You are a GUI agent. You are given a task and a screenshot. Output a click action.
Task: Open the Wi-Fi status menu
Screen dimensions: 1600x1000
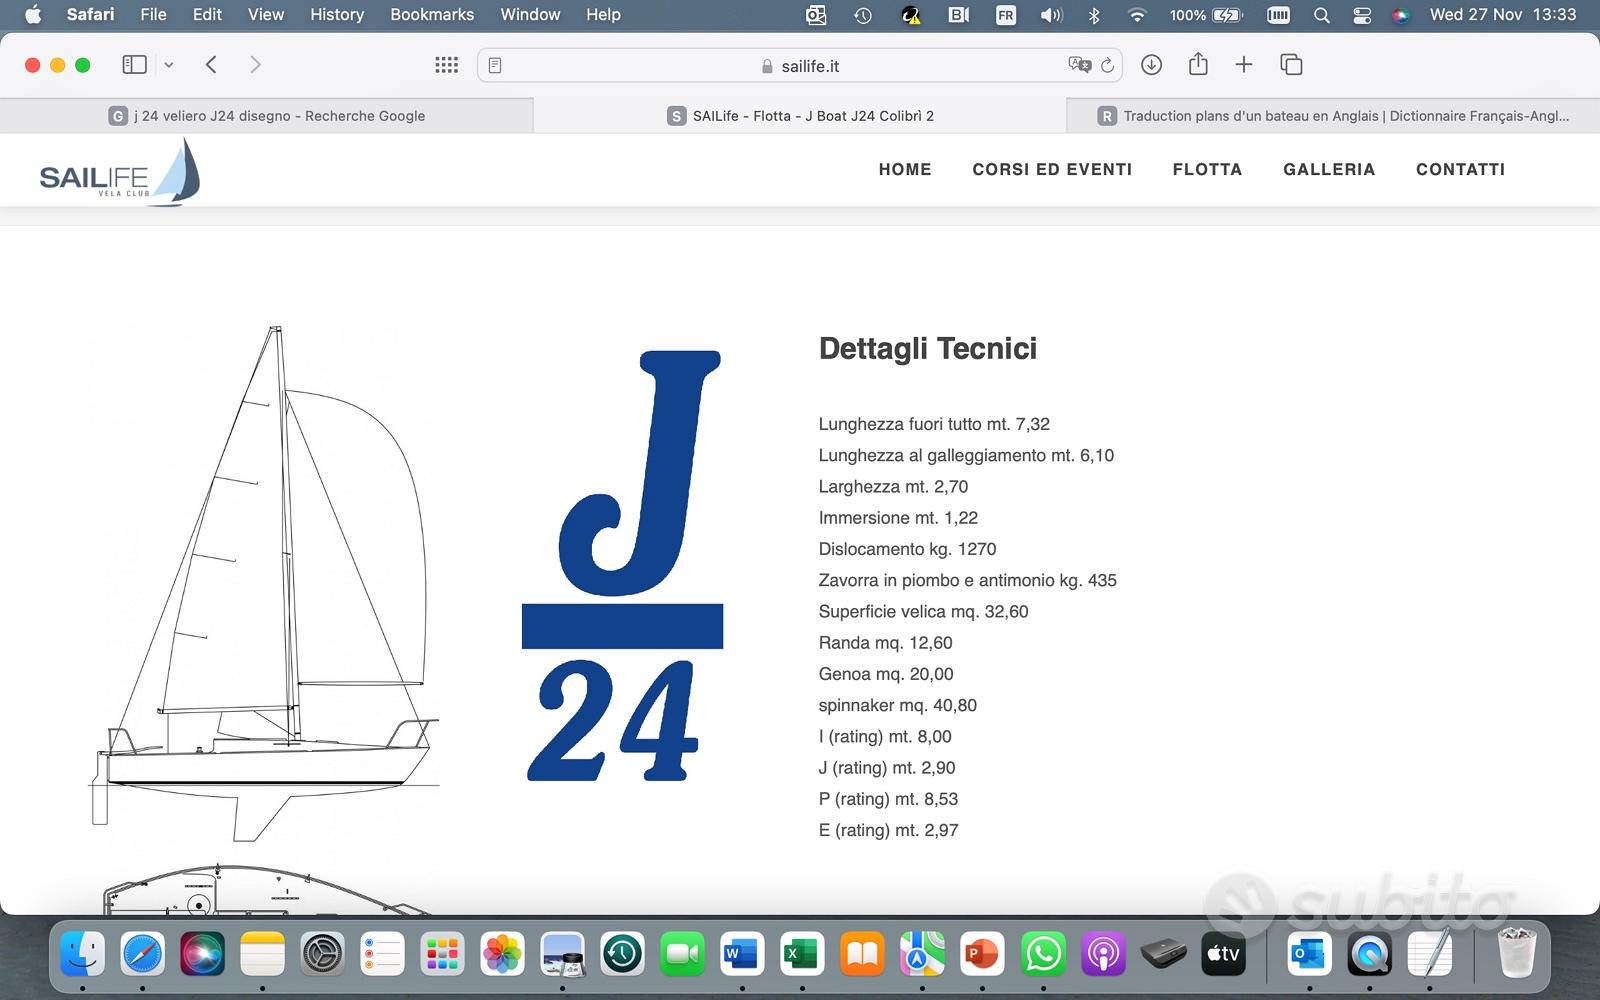(1137, 15)
